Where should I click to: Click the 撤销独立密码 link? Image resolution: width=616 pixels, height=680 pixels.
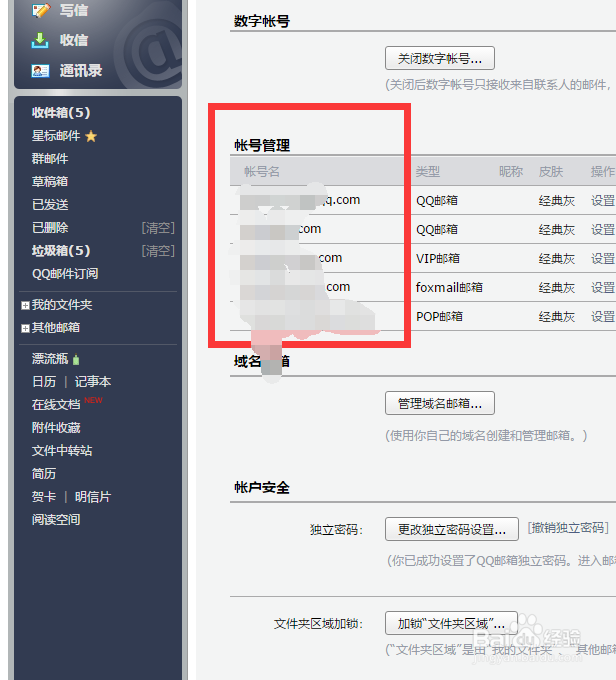pyautogui.click(x=568, y=528)
